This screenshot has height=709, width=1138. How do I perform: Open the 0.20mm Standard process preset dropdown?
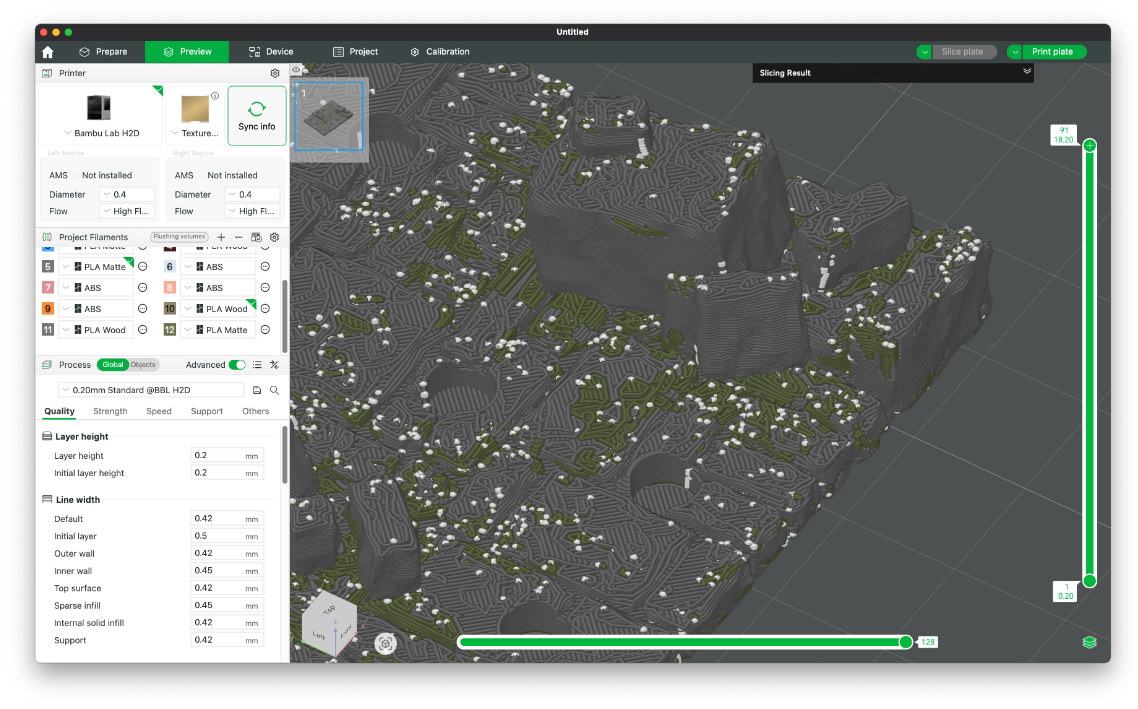pyautogui.click(x=150, y=390)
